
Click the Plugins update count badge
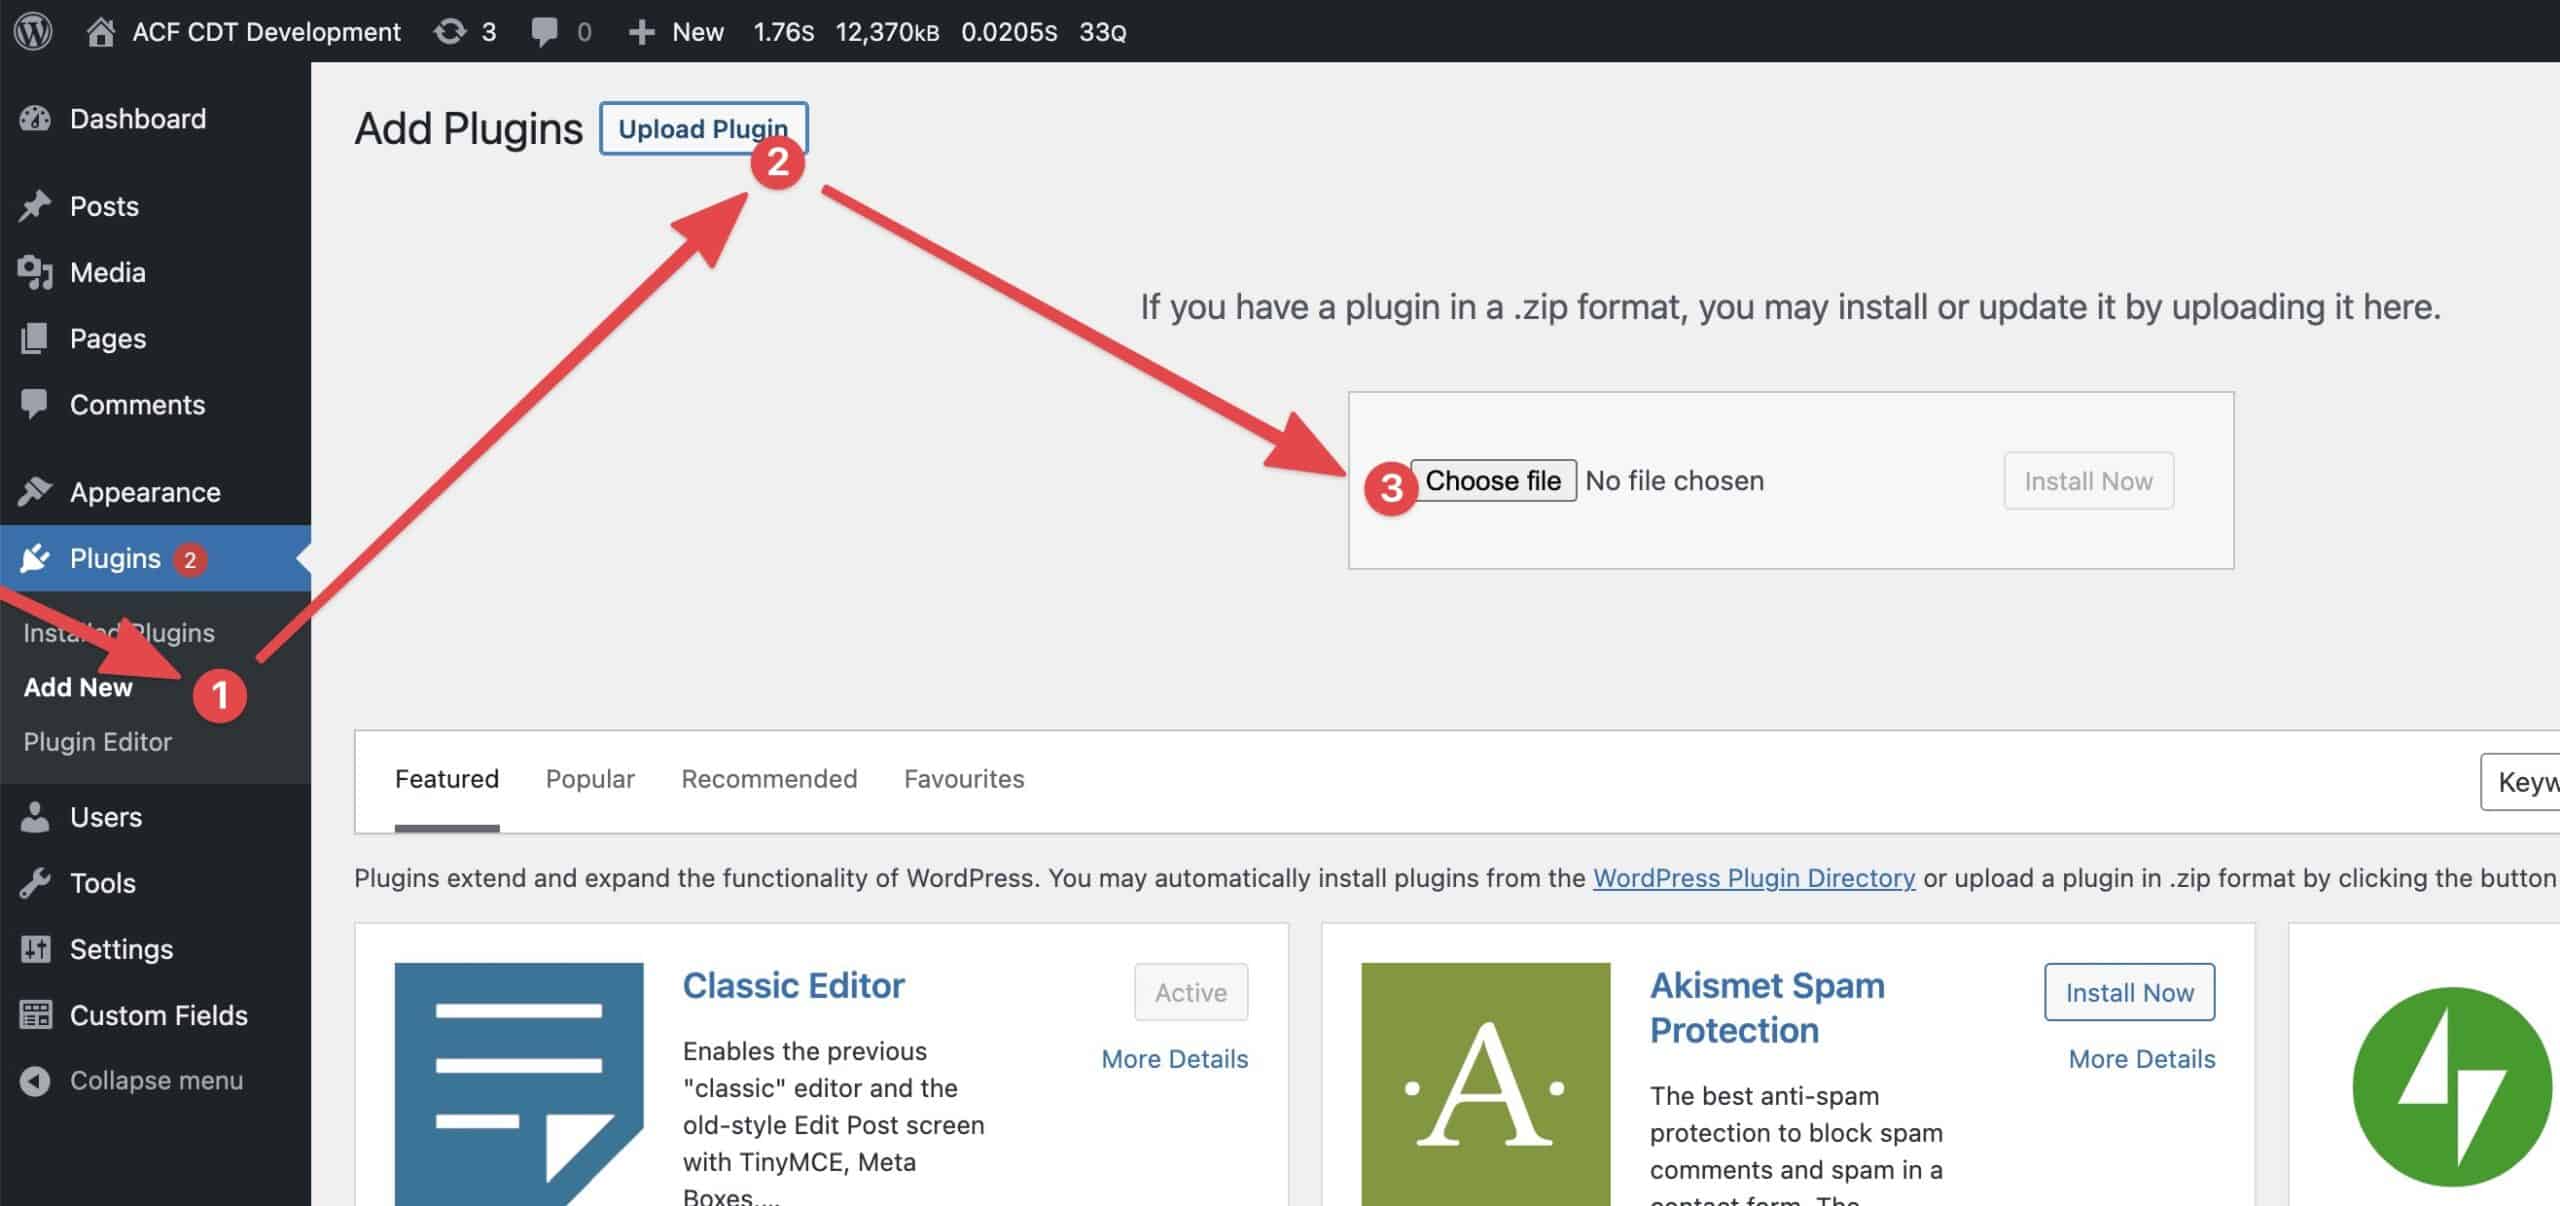pyautogui.click(x=189, y=559)
